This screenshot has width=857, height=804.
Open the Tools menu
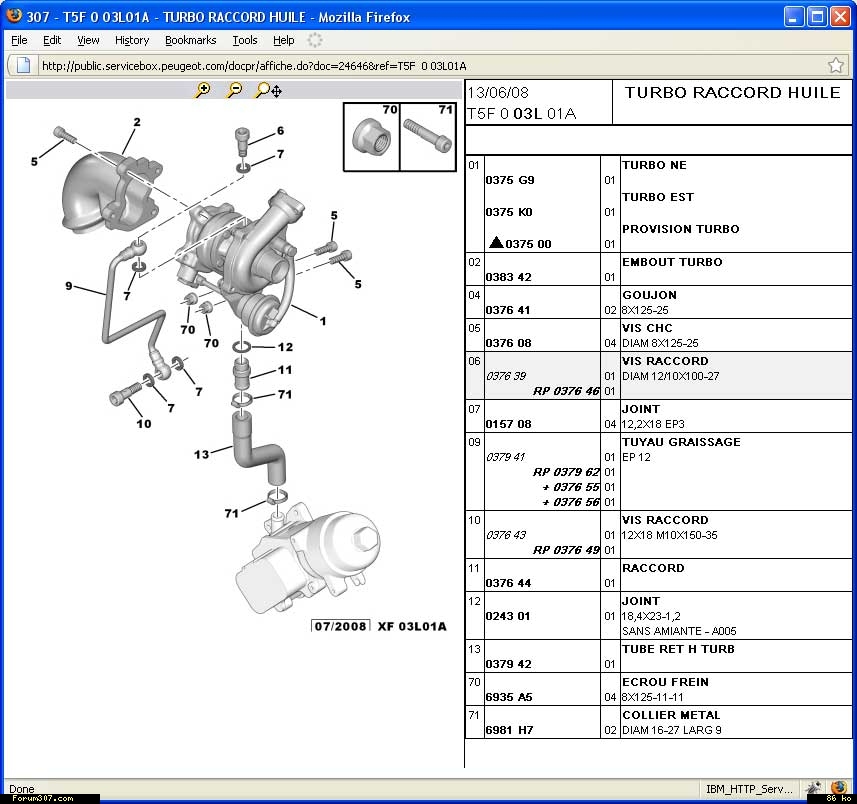(244, 40)
